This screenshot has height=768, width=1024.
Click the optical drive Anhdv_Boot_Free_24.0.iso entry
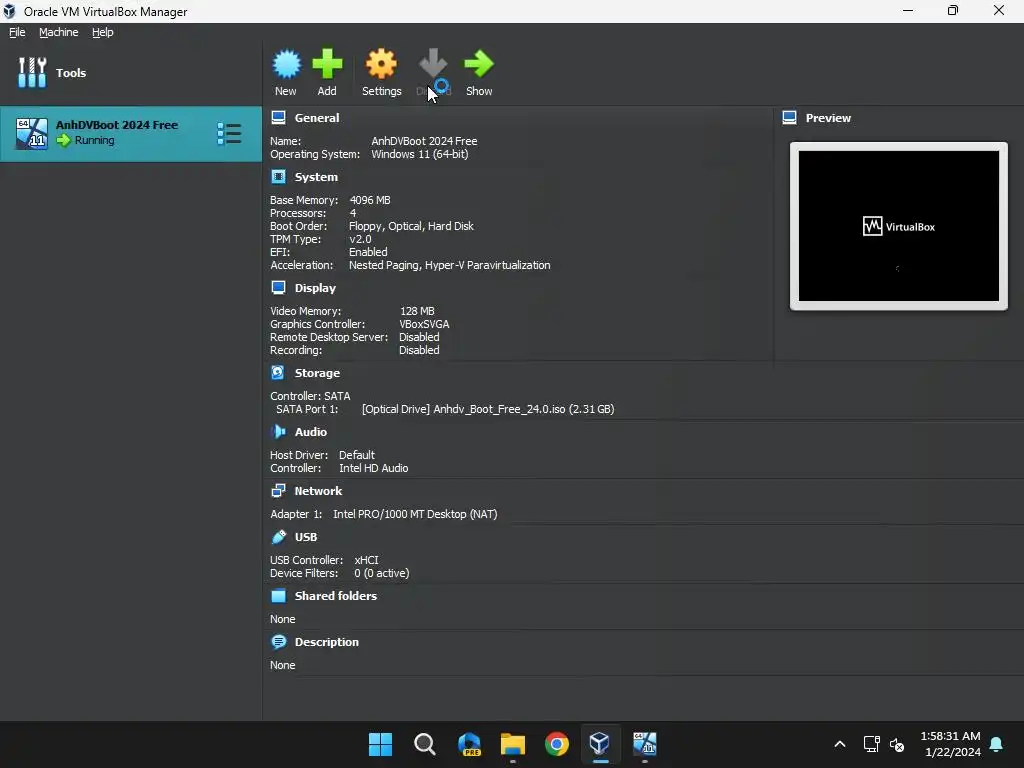coord(488,409)
